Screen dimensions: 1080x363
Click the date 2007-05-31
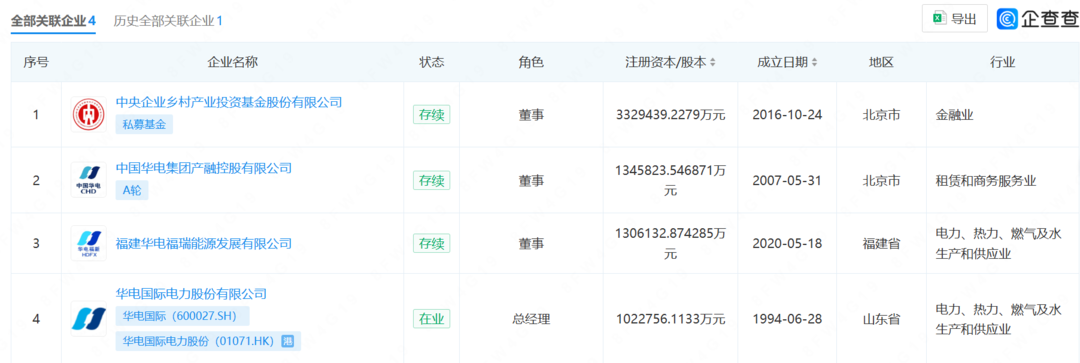(x=787, y=180)
